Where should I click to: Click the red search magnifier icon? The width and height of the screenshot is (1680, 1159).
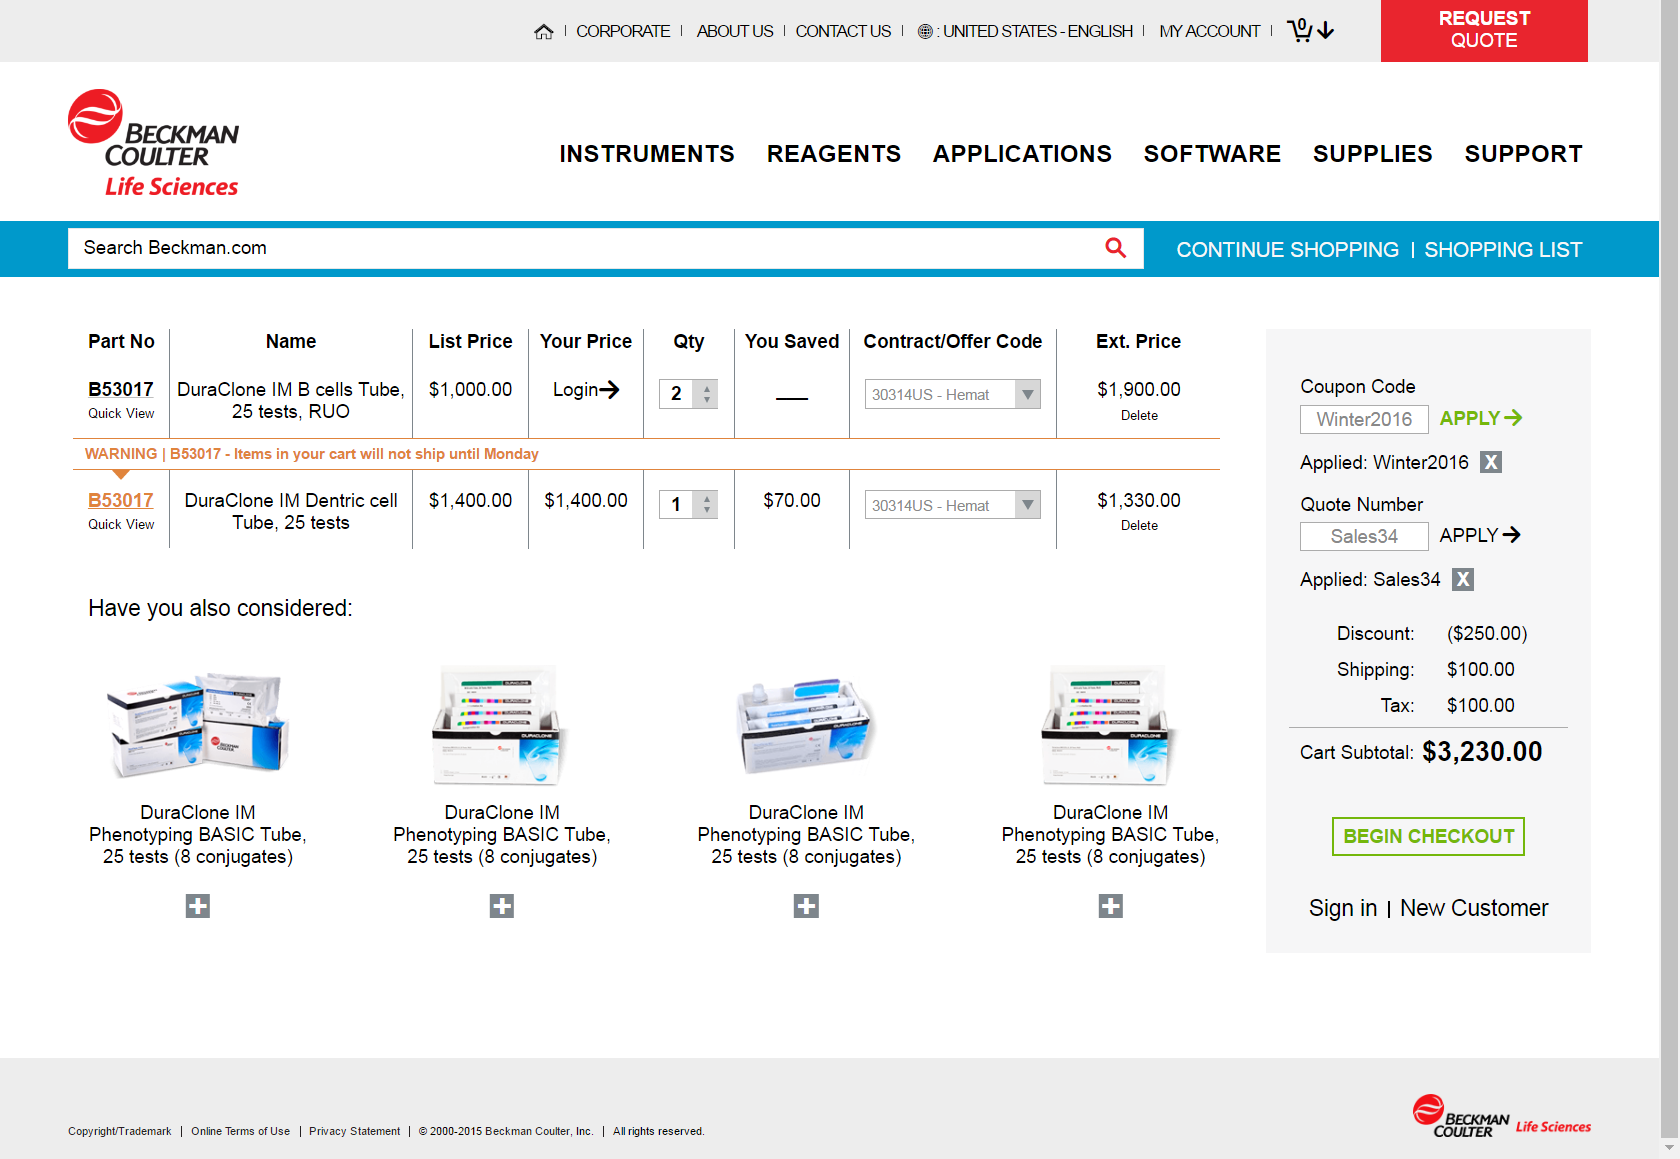coord(1116,247)
